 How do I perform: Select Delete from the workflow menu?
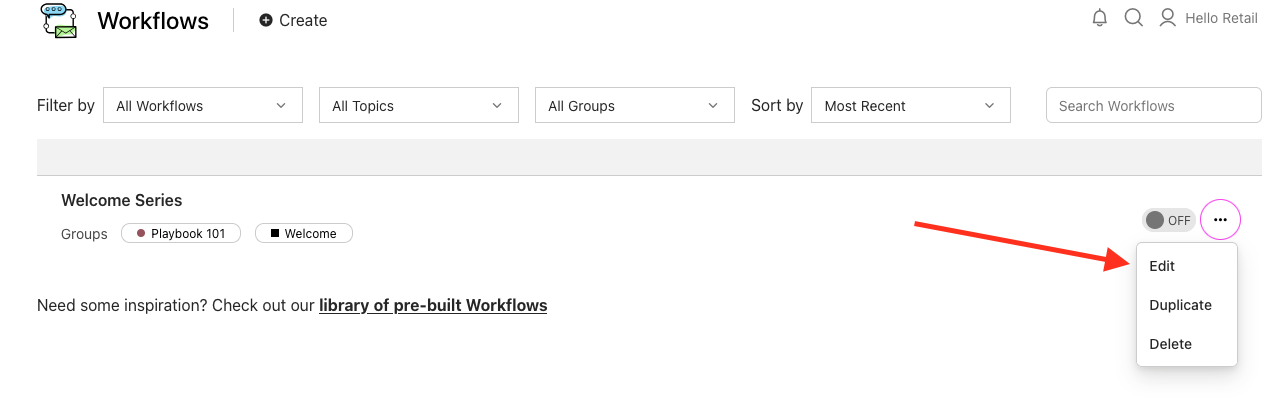click(1170, 344)
